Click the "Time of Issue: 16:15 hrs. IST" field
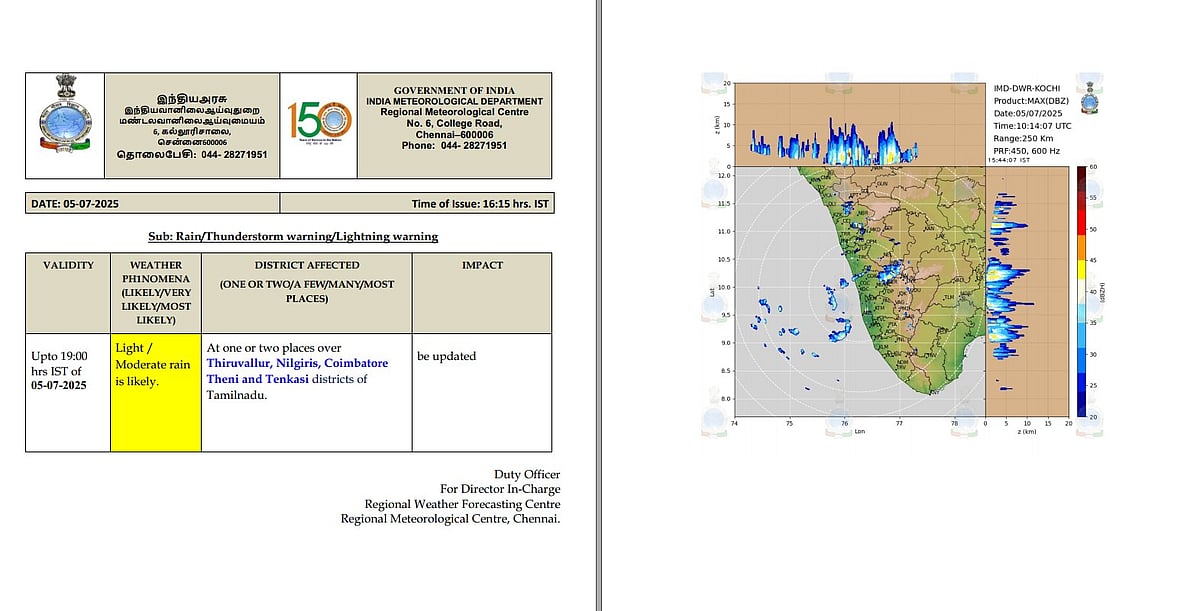 tap(478, 204)
